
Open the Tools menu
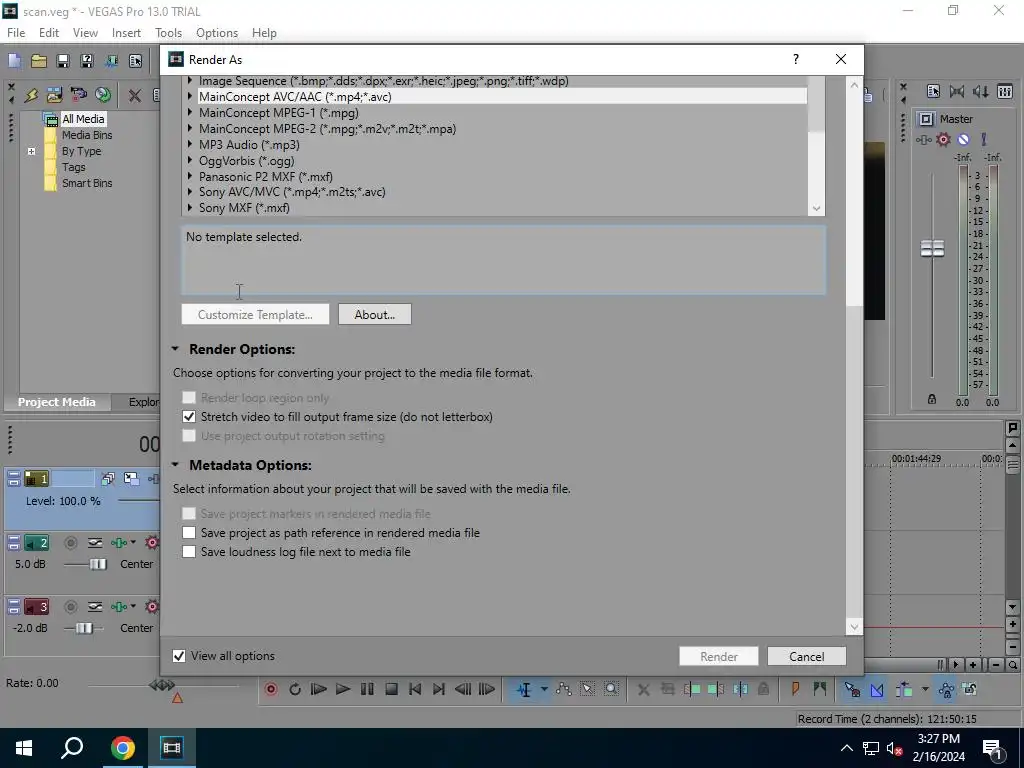168,33
